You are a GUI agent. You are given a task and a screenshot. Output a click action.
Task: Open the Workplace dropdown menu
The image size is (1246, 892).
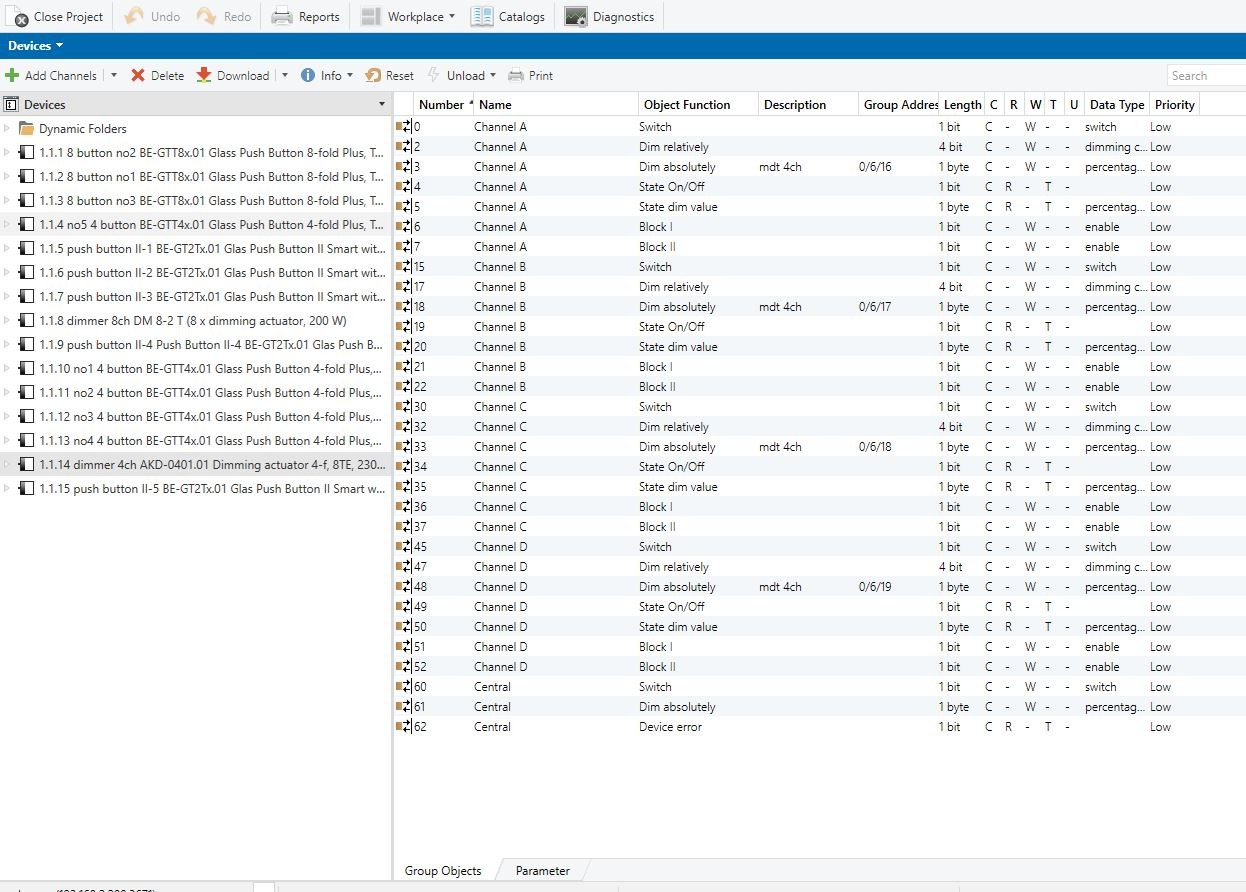[x=407, y=17]
